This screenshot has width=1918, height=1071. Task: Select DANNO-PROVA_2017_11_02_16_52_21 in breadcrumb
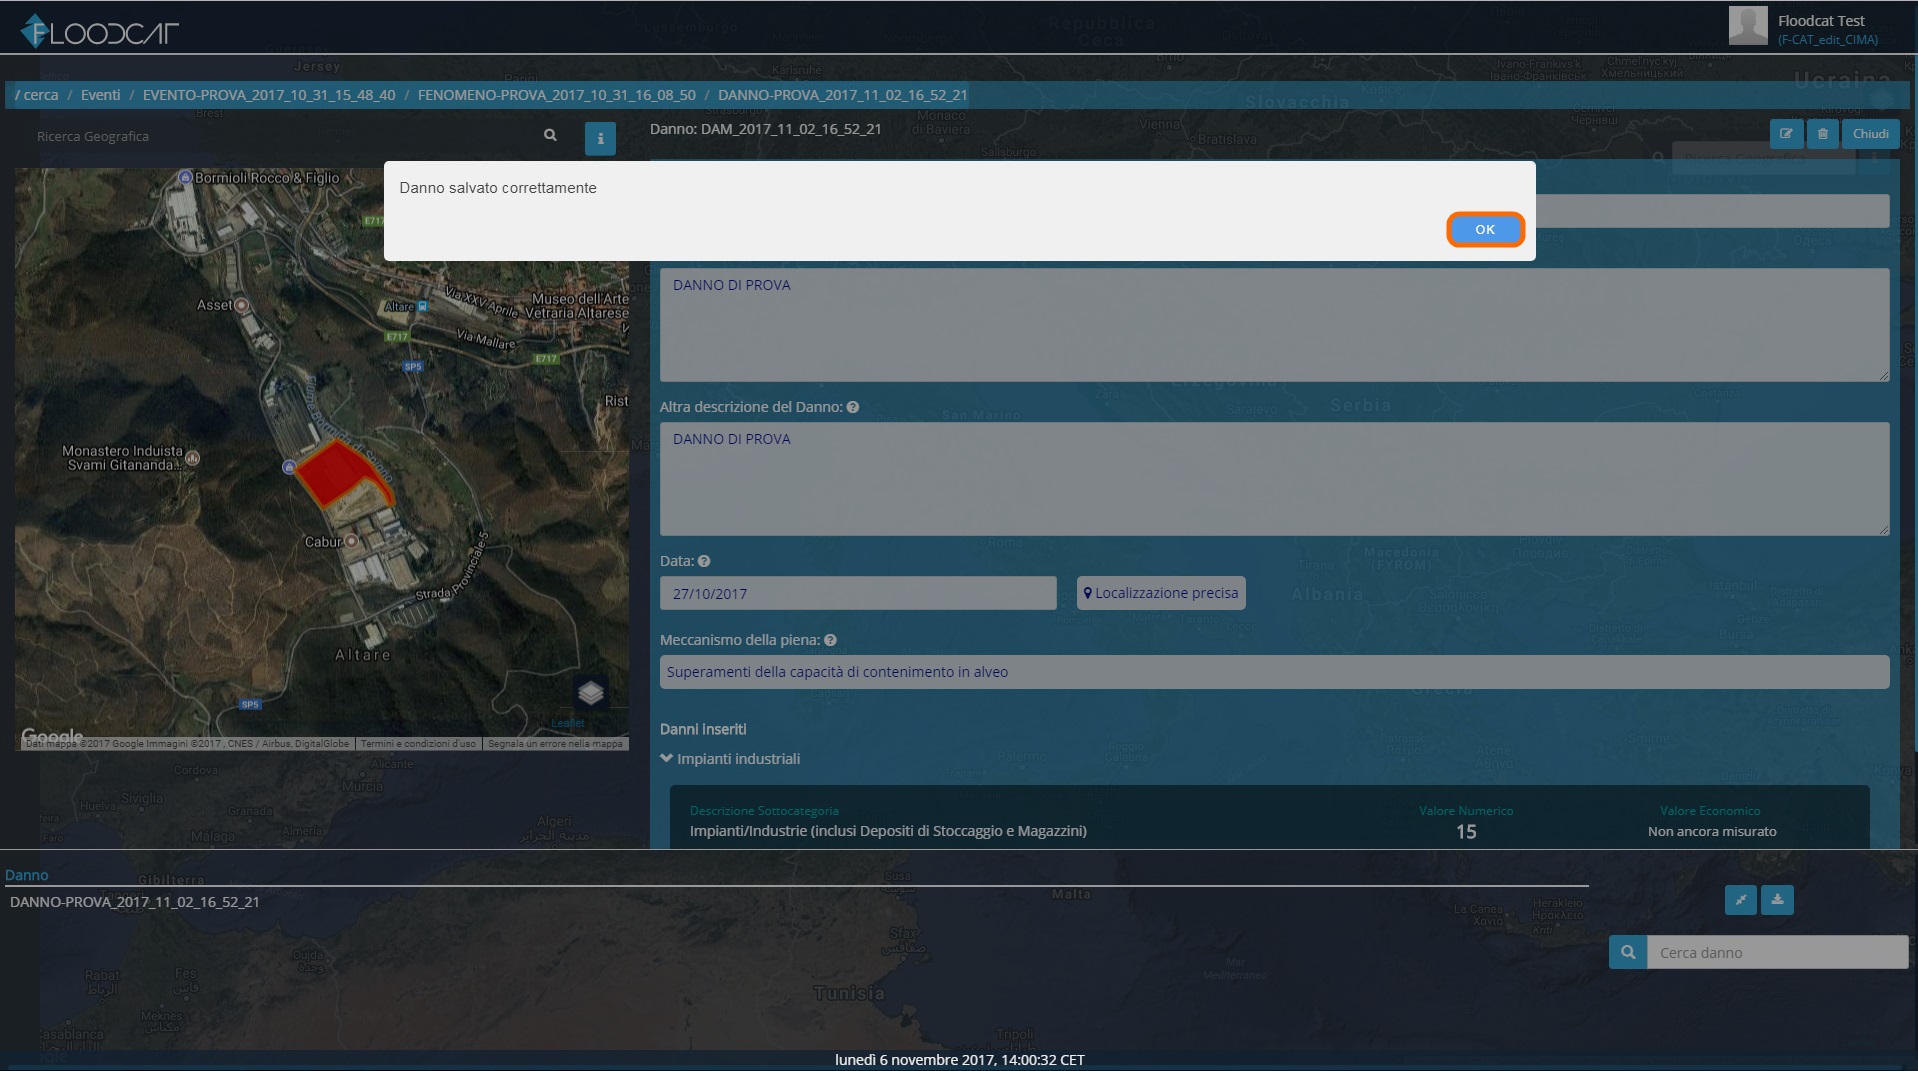coord(843,95)
